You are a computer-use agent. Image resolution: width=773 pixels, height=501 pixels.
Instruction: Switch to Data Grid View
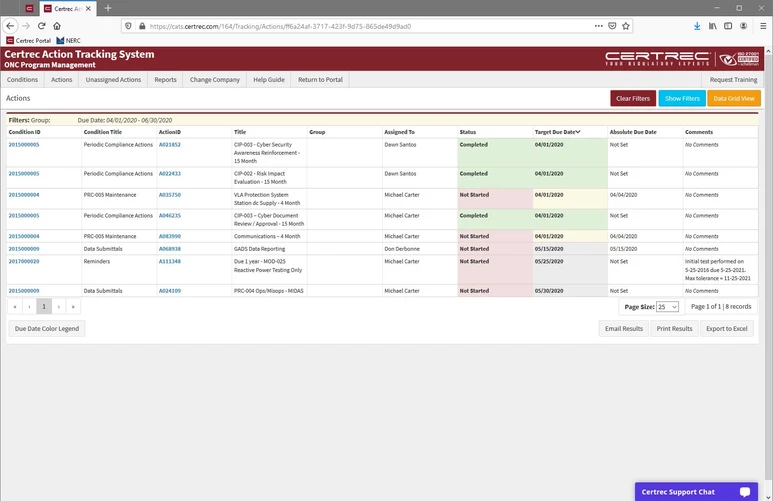pyautogui.click(x=734, y=98)
